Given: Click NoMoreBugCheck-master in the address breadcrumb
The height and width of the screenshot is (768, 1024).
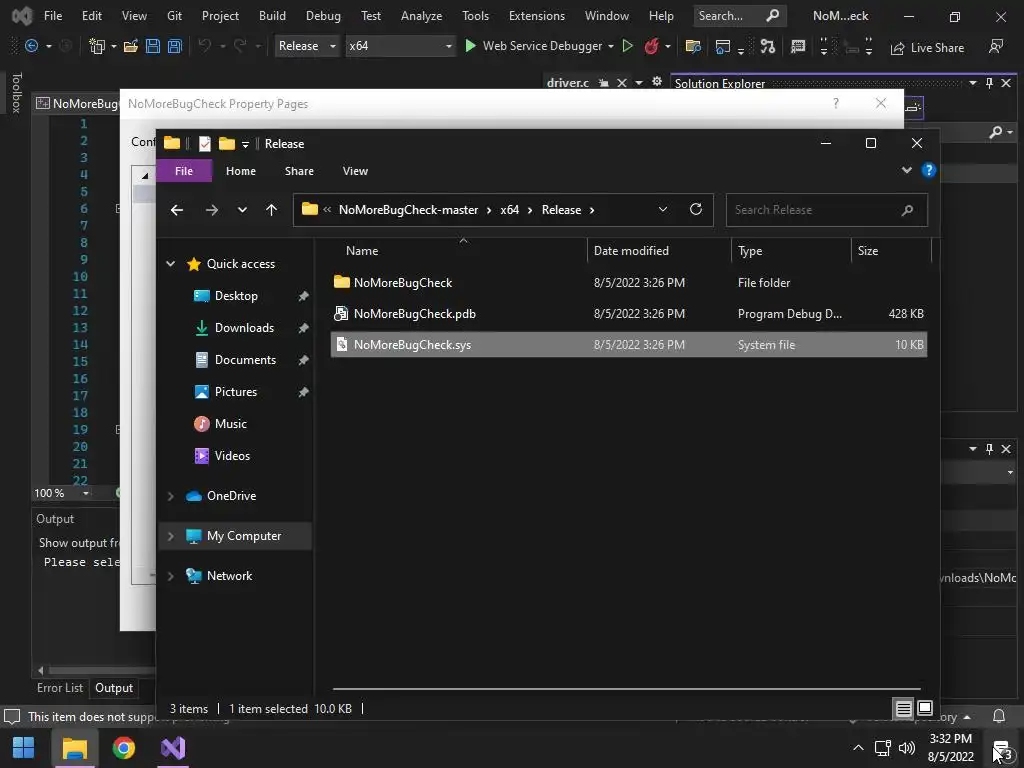Looking at the screenshot, I should coord(408,210).
